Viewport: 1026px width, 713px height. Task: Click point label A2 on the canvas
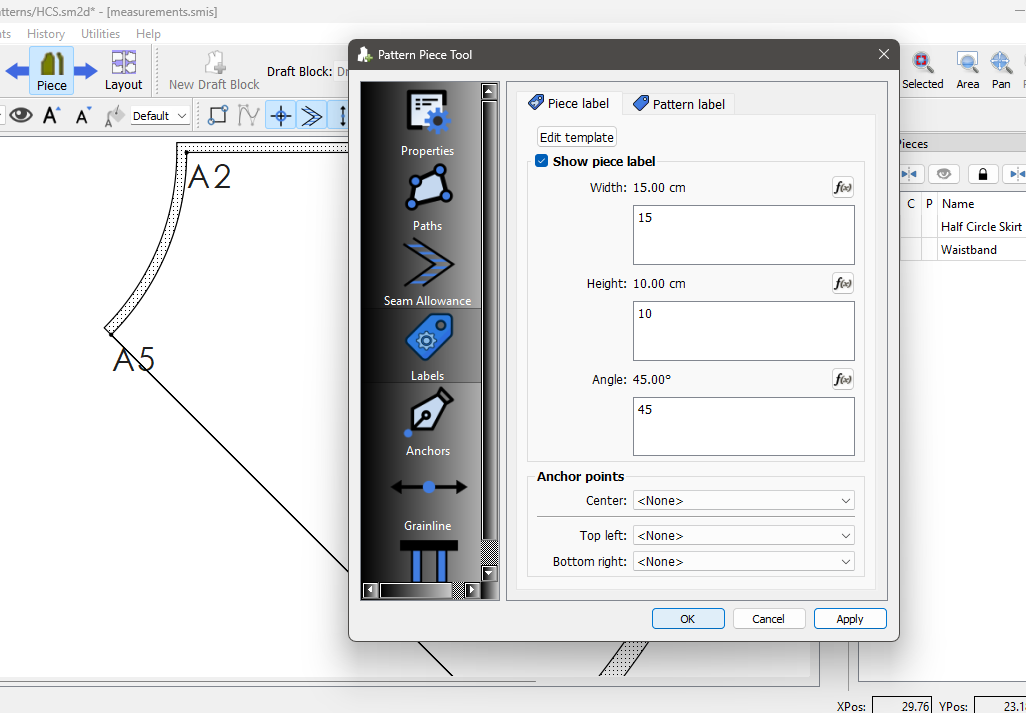pyautogui.click(x=210, y=177)
